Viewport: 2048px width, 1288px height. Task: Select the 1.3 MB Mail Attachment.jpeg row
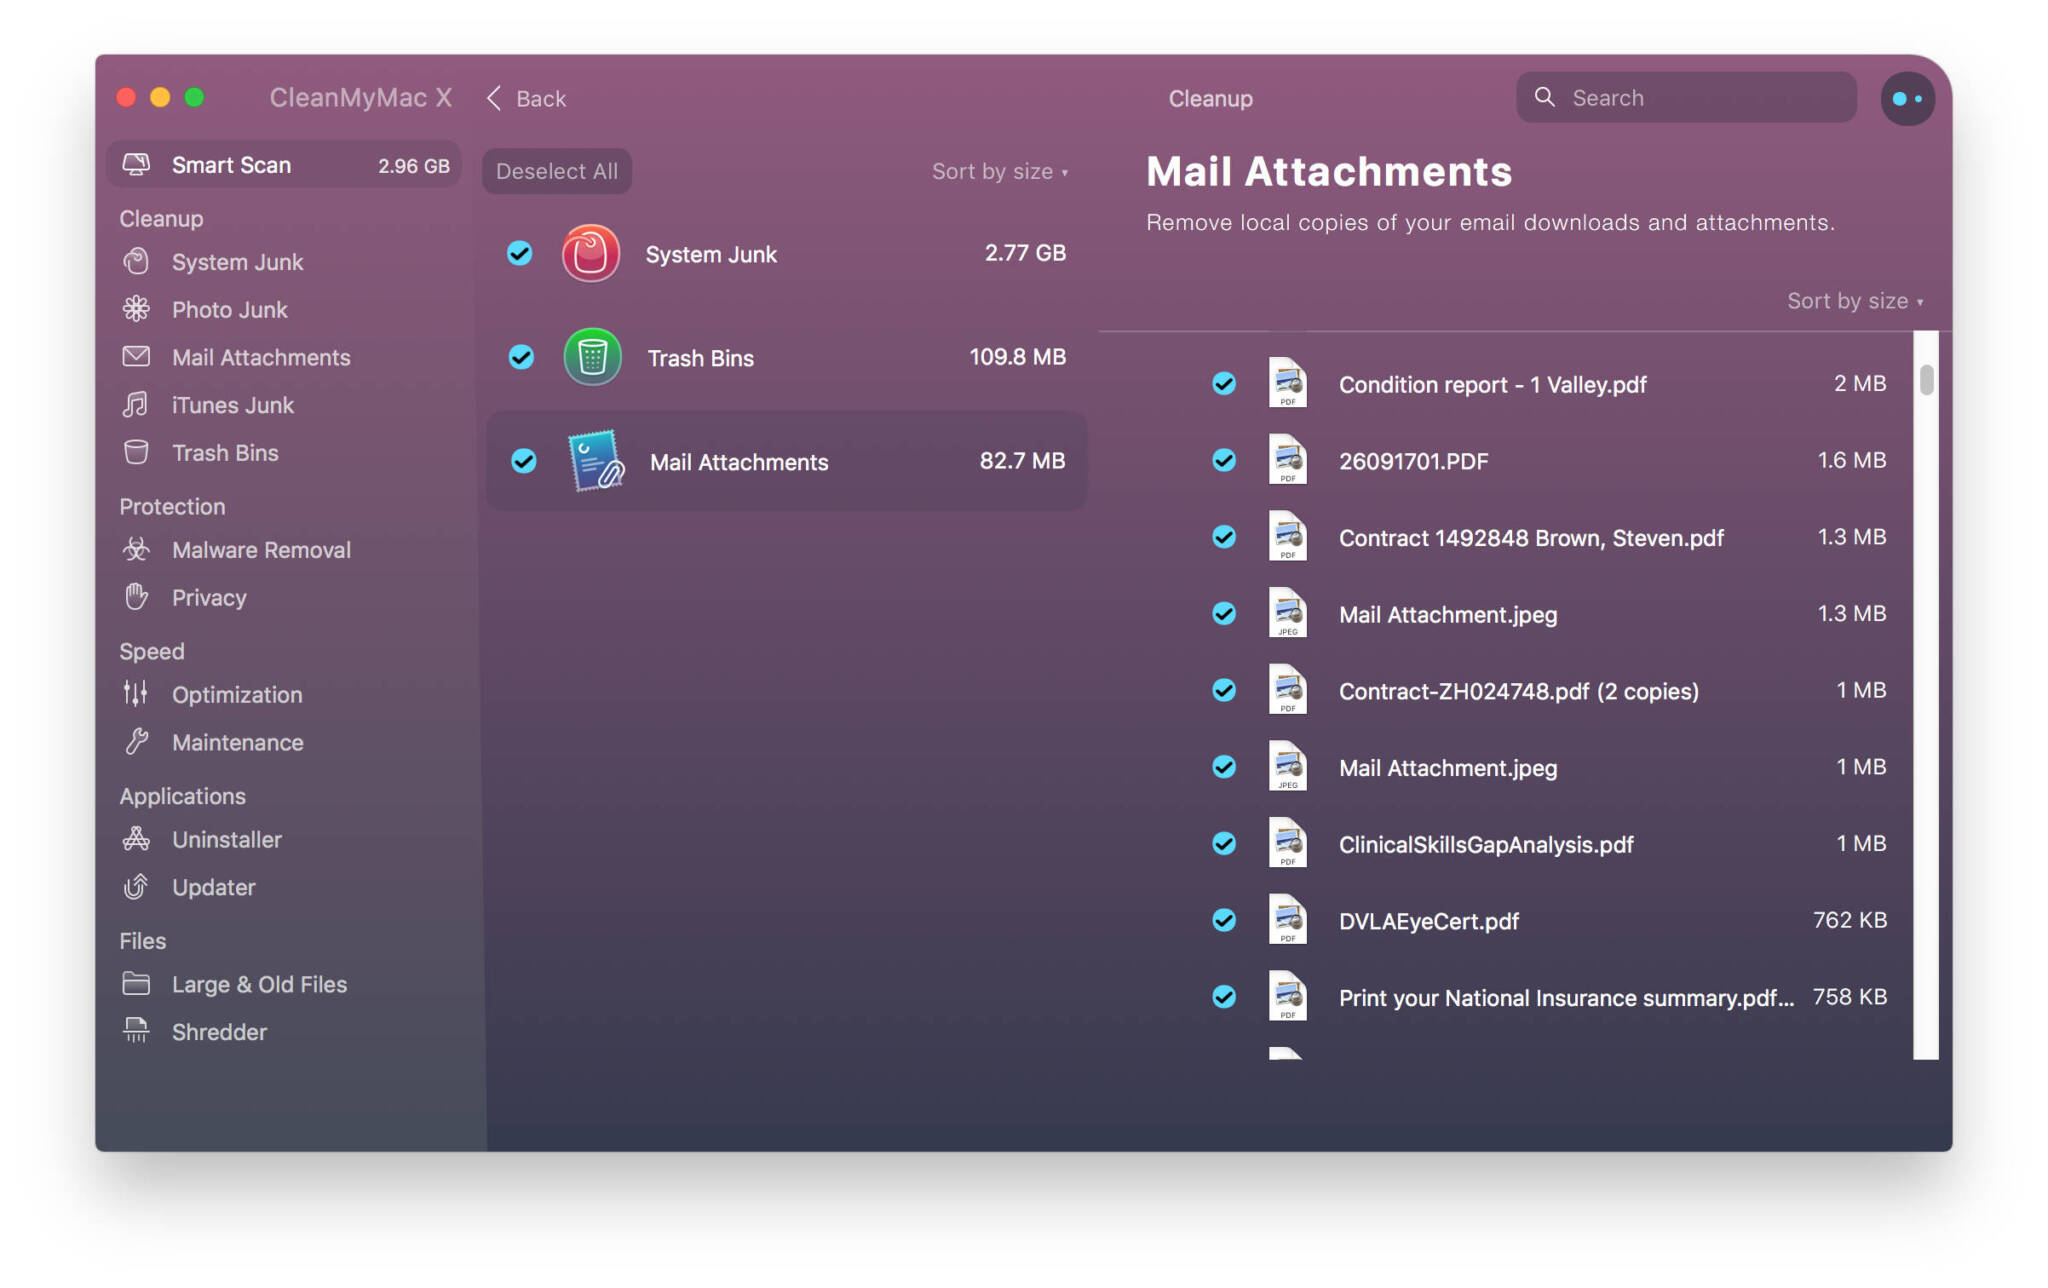tap(1548, 614)
